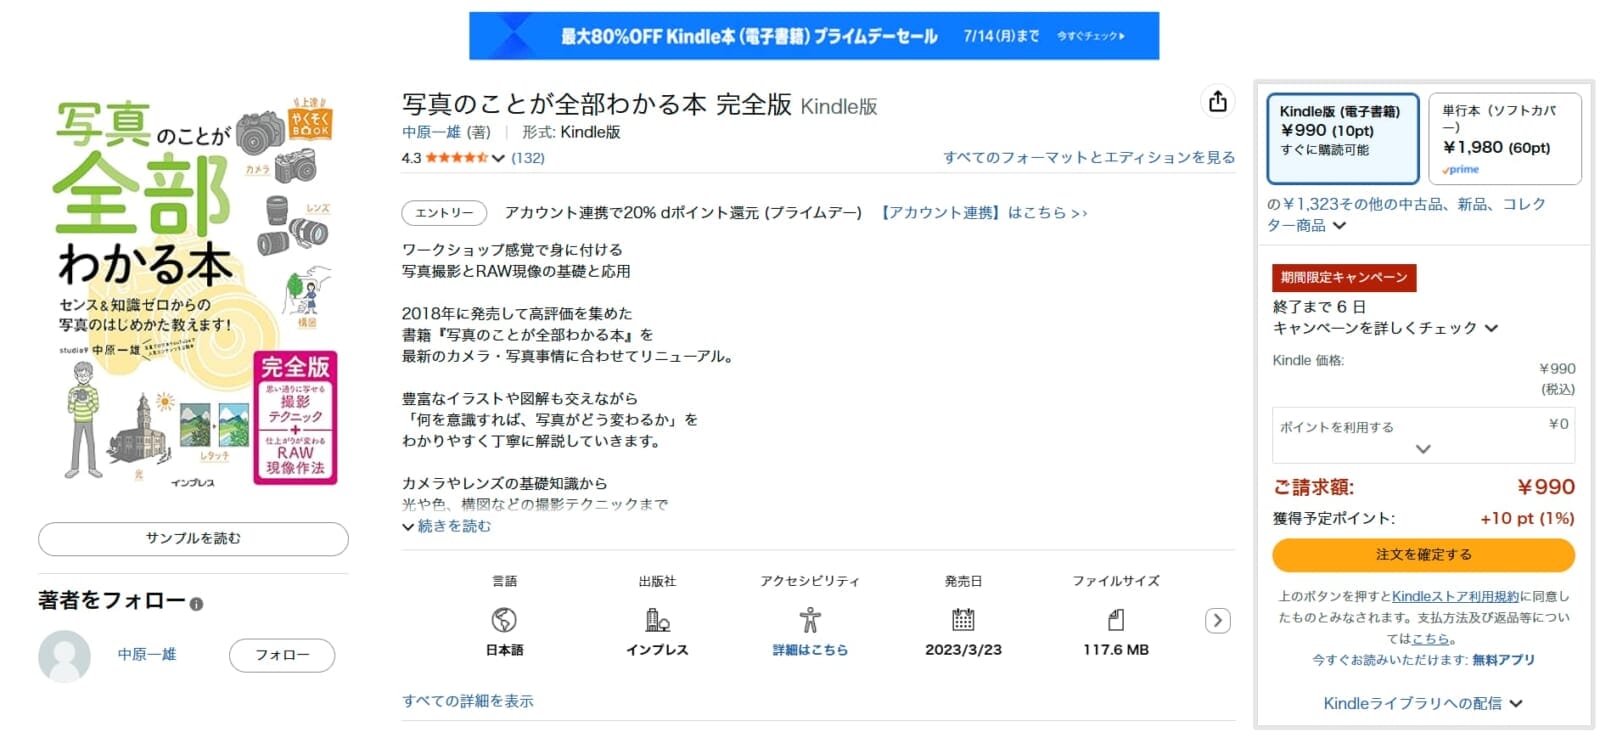Expand 続きを読む to read full description

coord(447,526)
